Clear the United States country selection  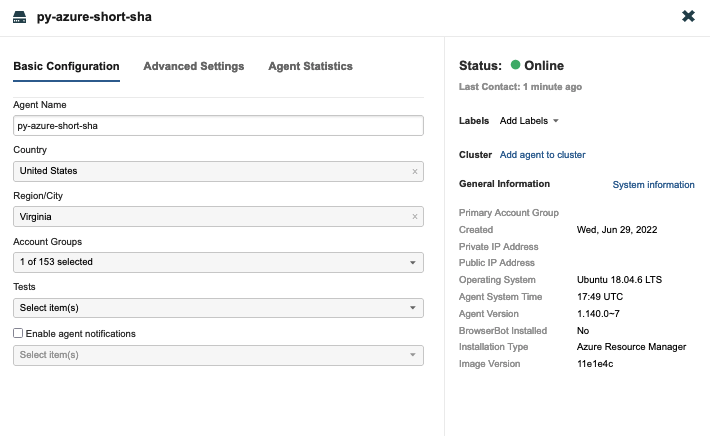(x=415, y=172)
